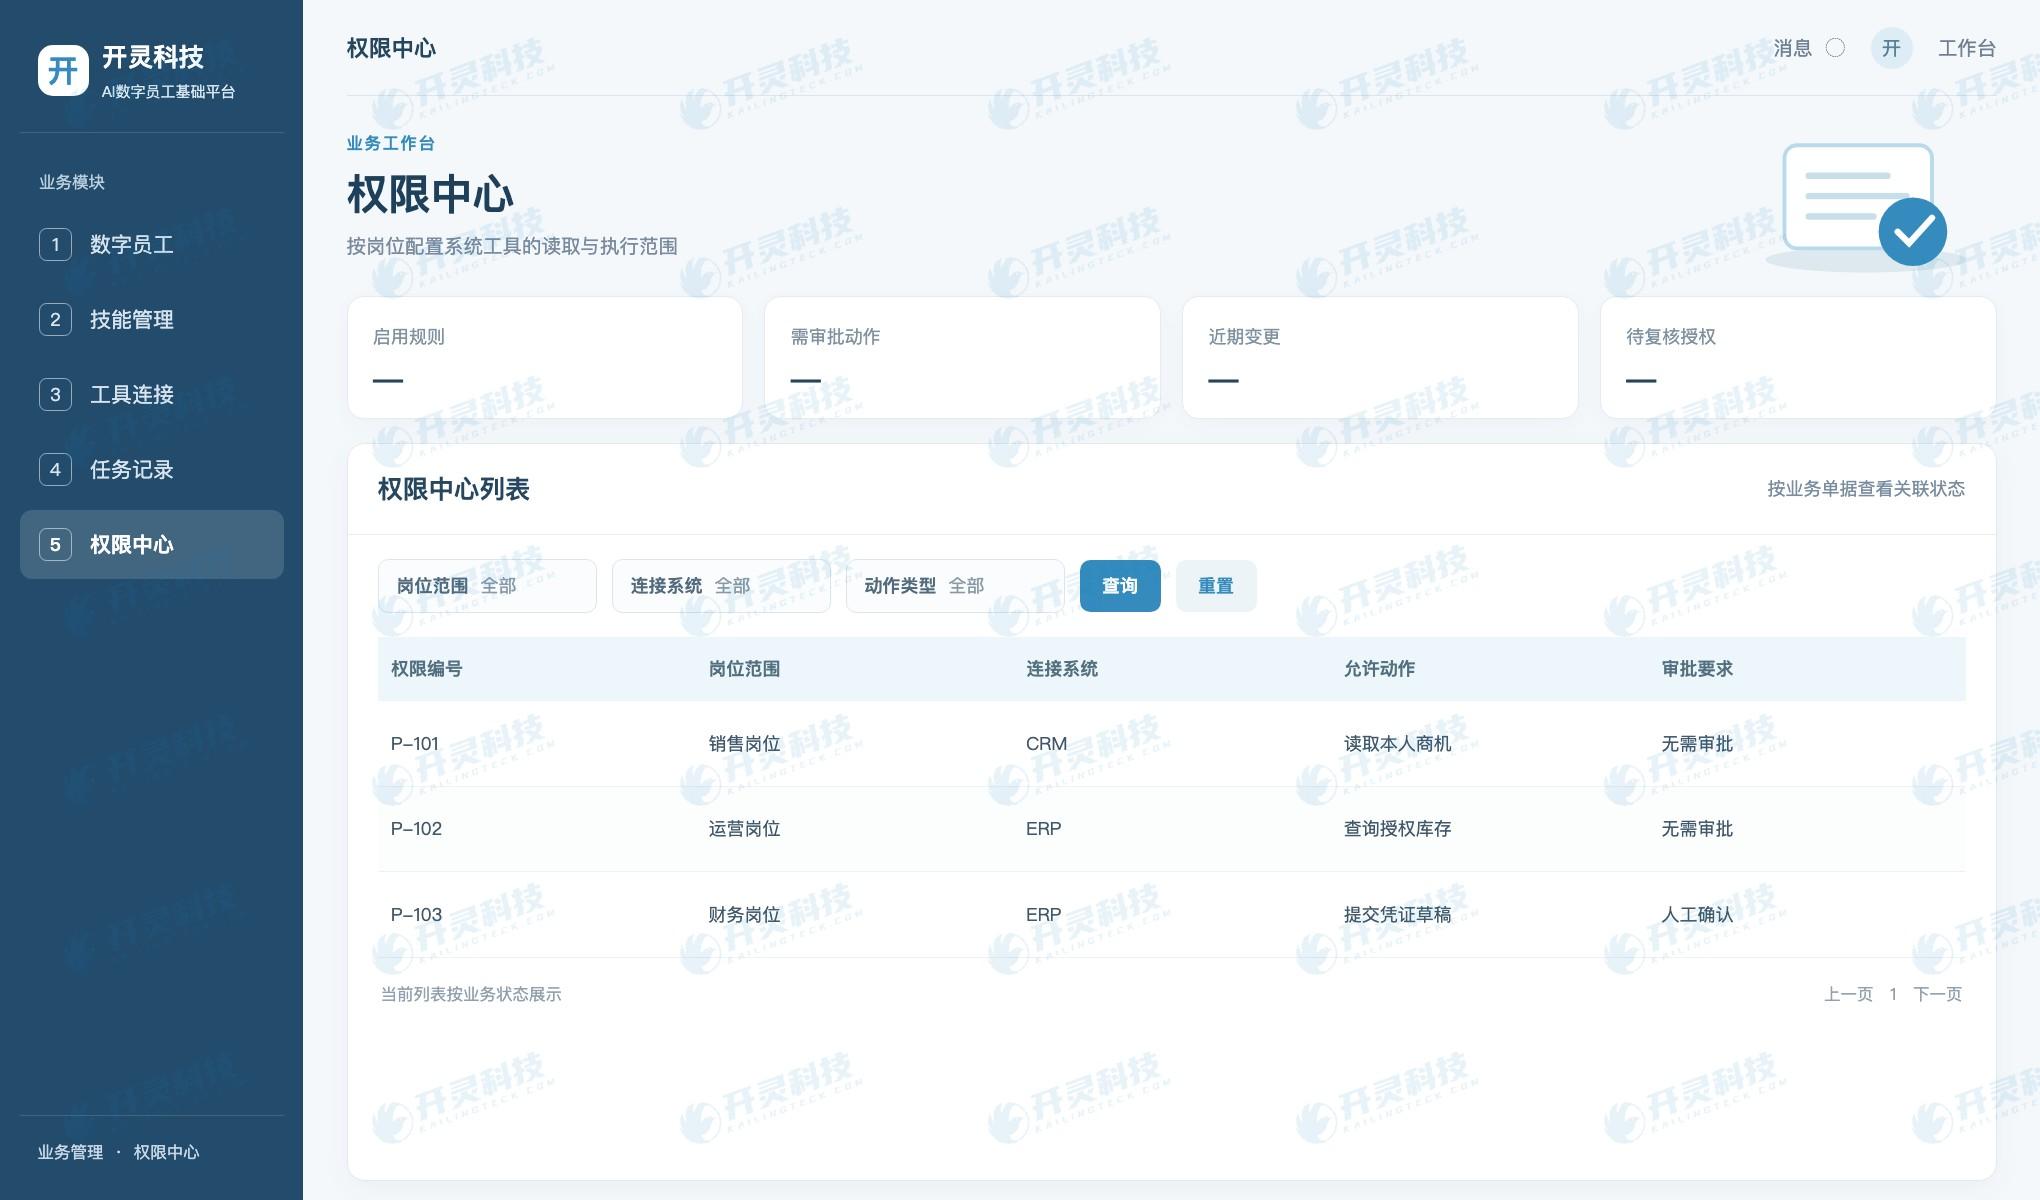This screenshot has height=1200, width=2040.
Task: Click the 人工确认 approval cell
Action: [1697, 914]
